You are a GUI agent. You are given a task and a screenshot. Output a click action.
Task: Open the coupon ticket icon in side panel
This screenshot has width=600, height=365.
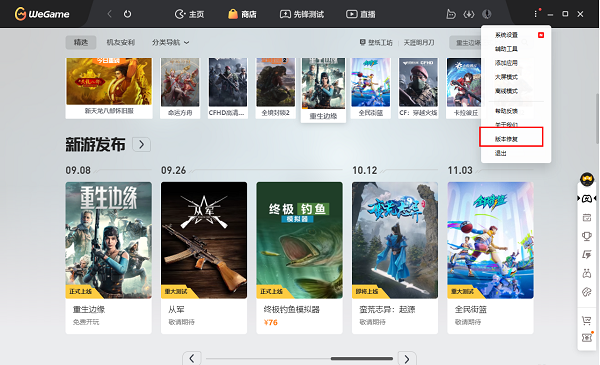point(587,337)
